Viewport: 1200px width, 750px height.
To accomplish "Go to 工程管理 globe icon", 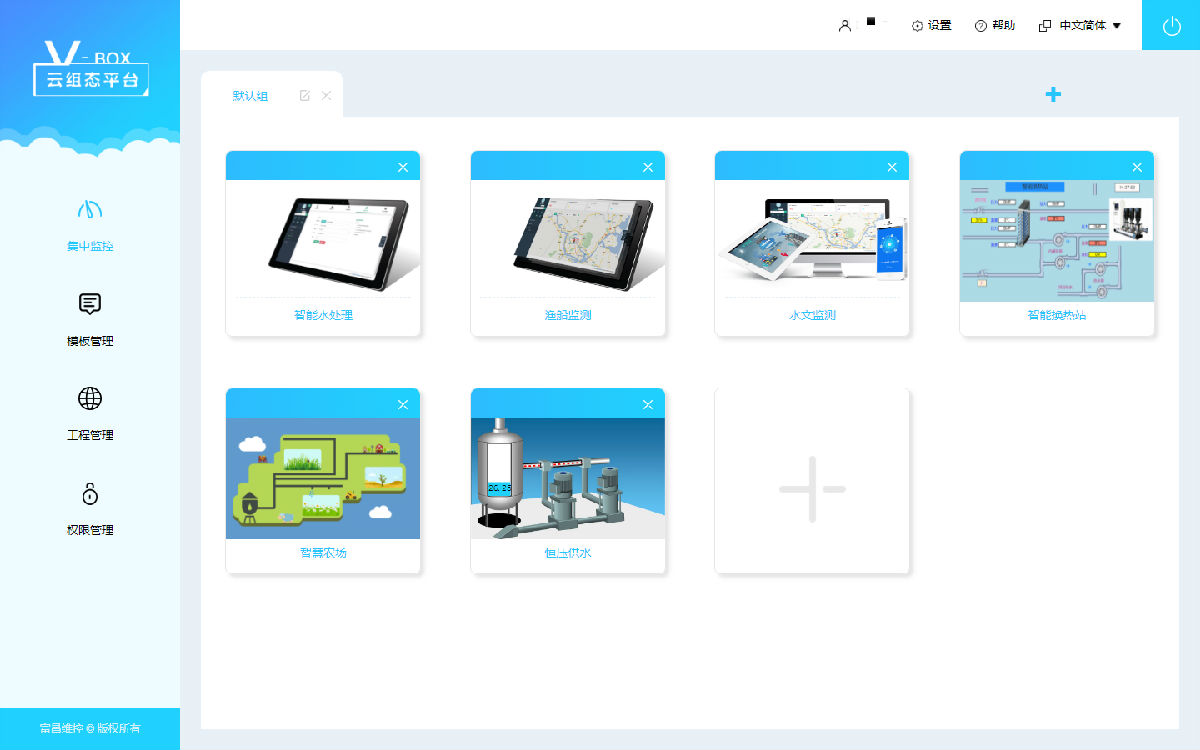I will tap(90, 399).
